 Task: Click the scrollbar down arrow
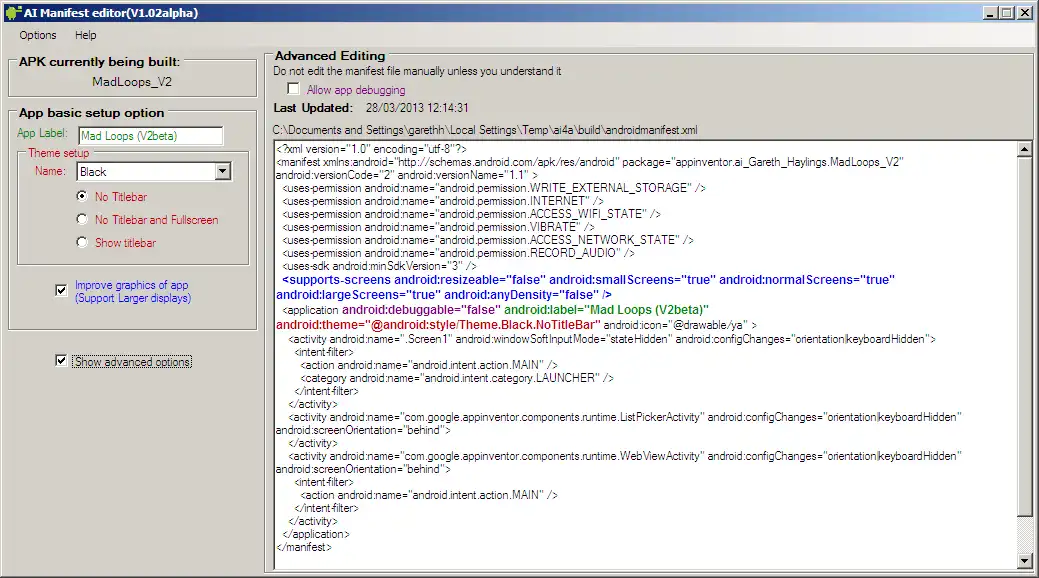pos(1024,561)
